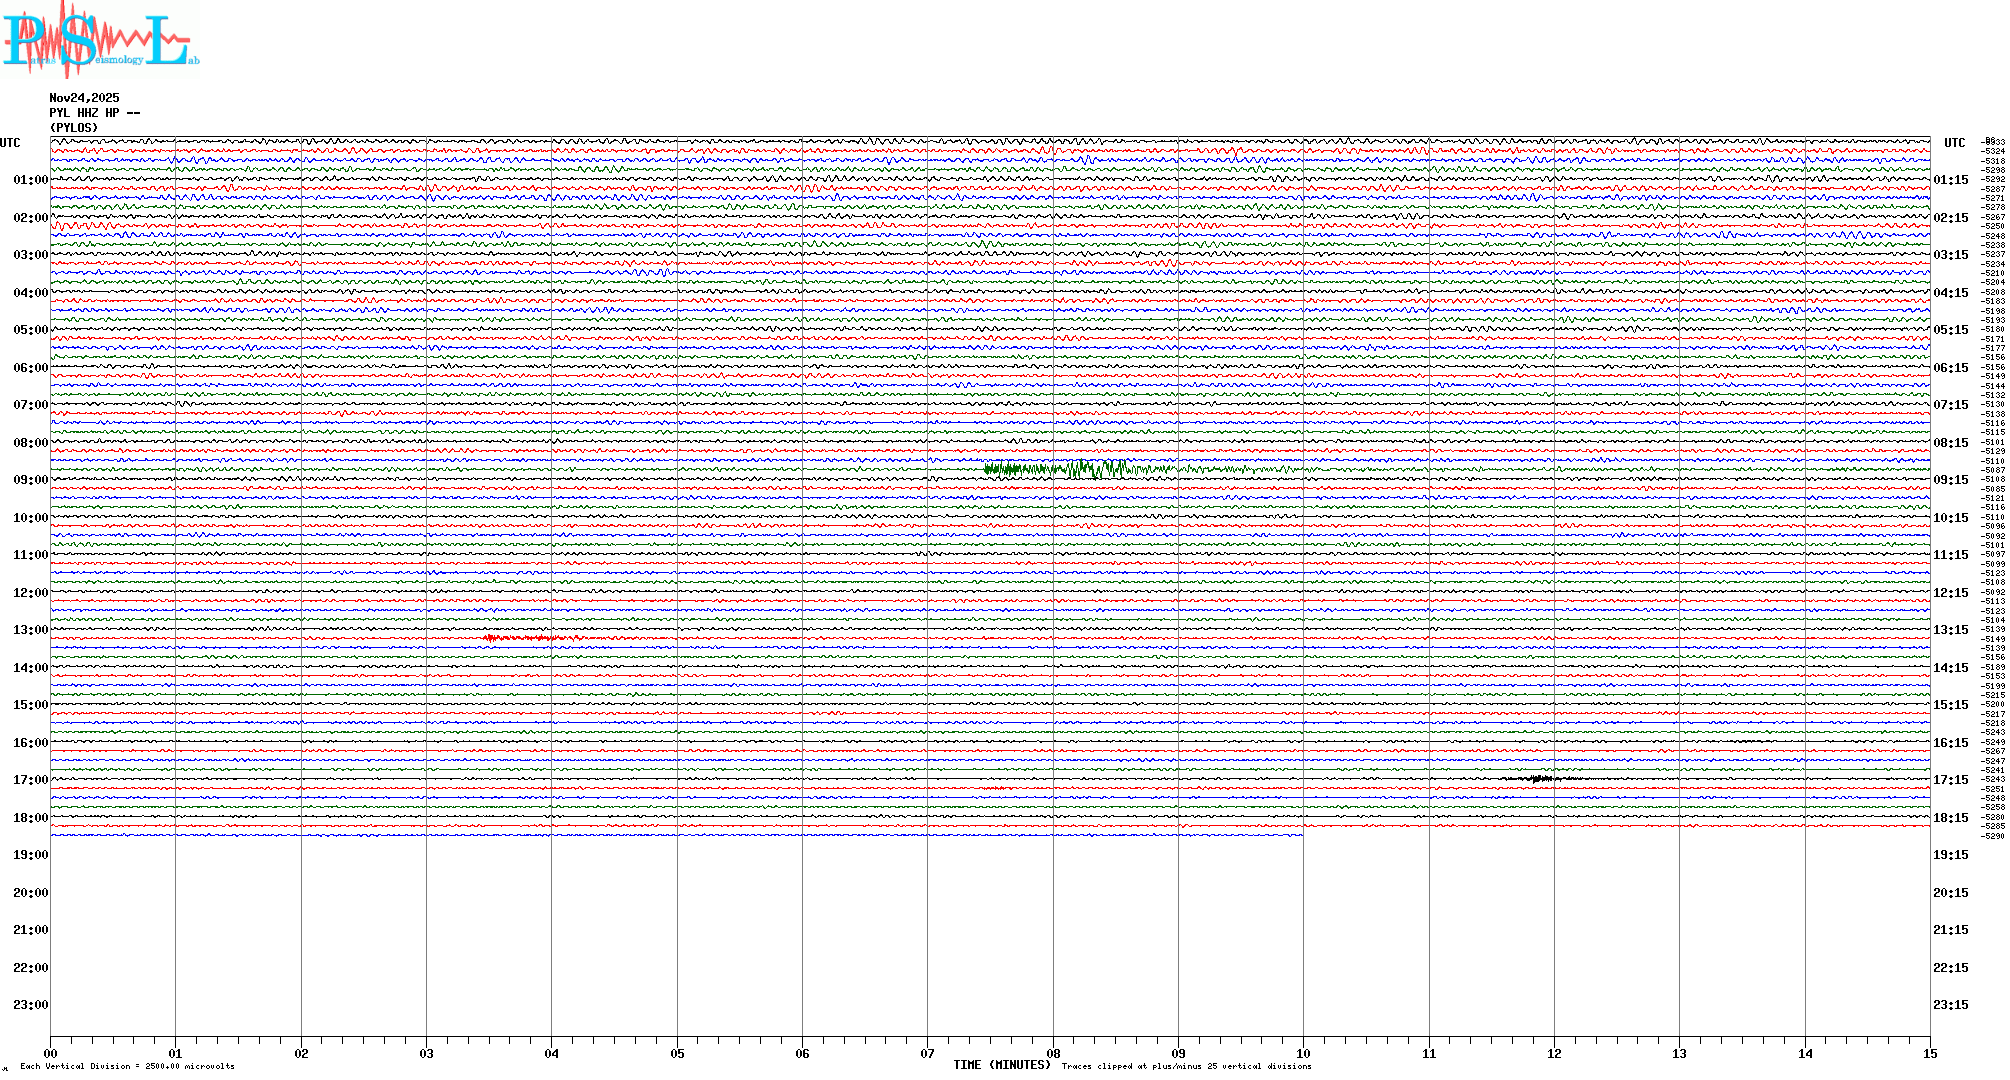Image resolution: width=2010 pixels, height=1080 pixels.
Task: Click the minute 10 tick label on the bottom axis
Action: [x=1303, y=1053]
